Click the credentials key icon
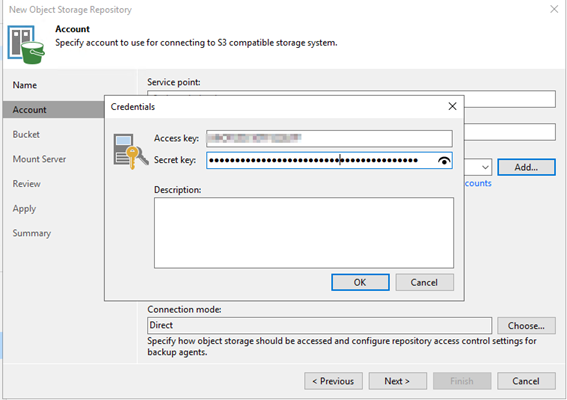The image size is (567, 400). [x=131, y=151]
